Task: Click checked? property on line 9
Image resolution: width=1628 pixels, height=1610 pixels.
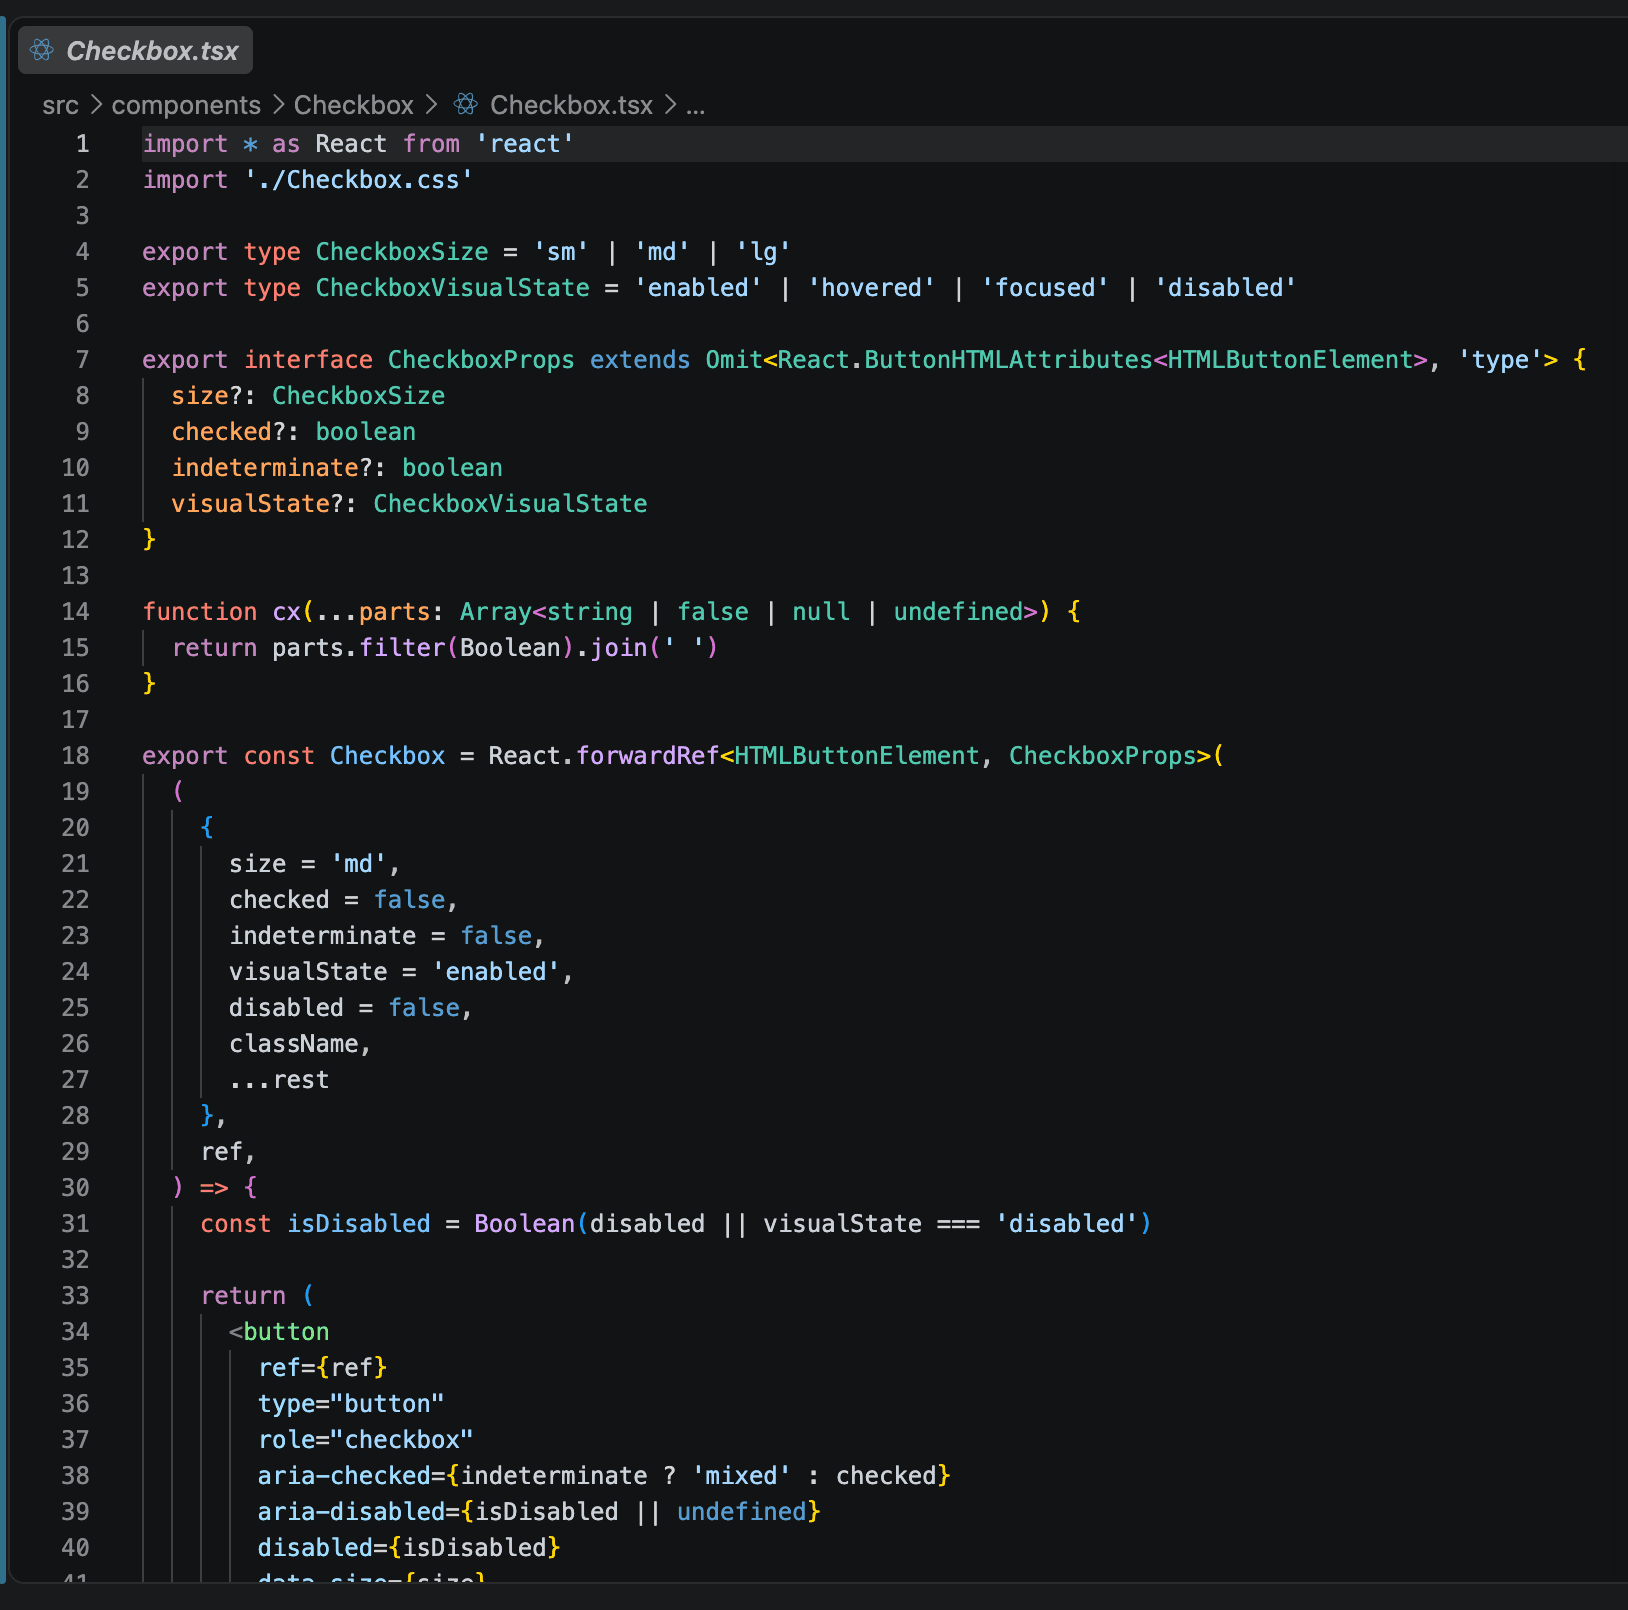Action: click(x=229, y=432)
